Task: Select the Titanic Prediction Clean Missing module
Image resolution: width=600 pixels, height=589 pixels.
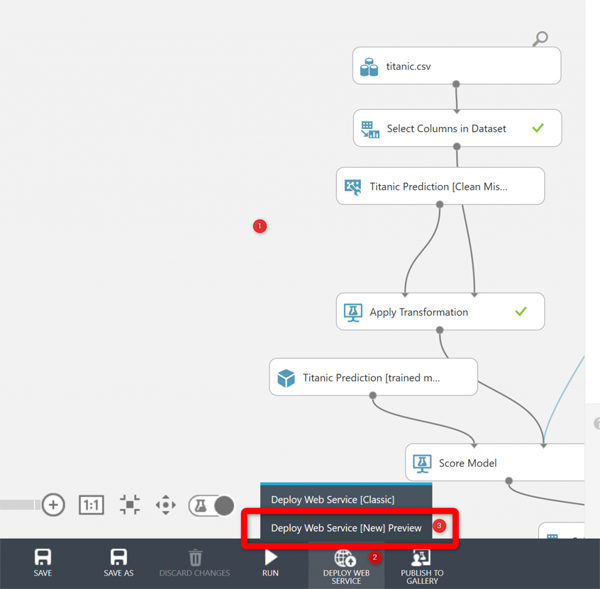Action: [x=440, y=186]
